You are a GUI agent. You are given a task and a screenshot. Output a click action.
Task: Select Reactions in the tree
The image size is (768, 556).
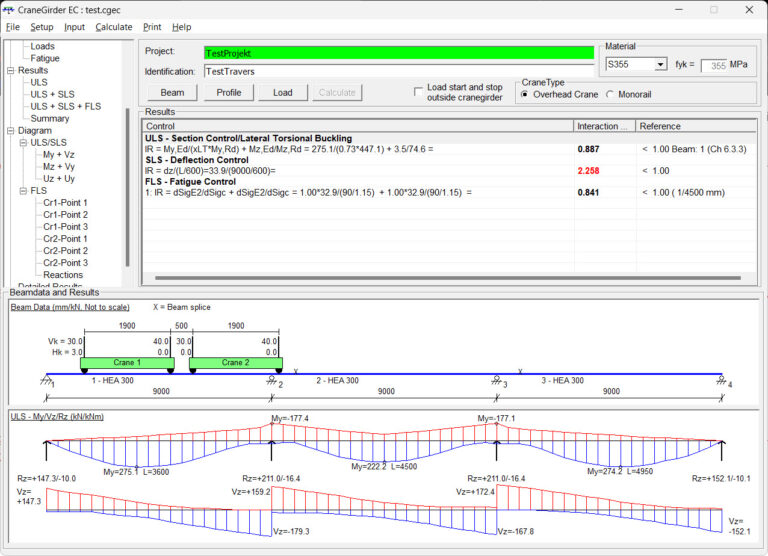[63, 275]
